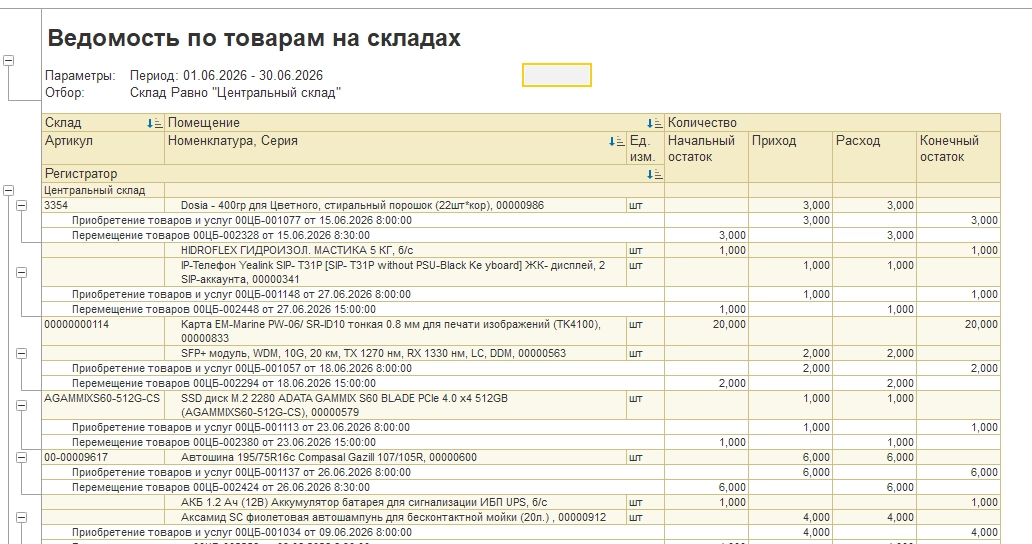Viewport: 1032px width, 544px height.
Task: Collapse the Аксамид SC автошампунь row group
Action: (22, 518)
